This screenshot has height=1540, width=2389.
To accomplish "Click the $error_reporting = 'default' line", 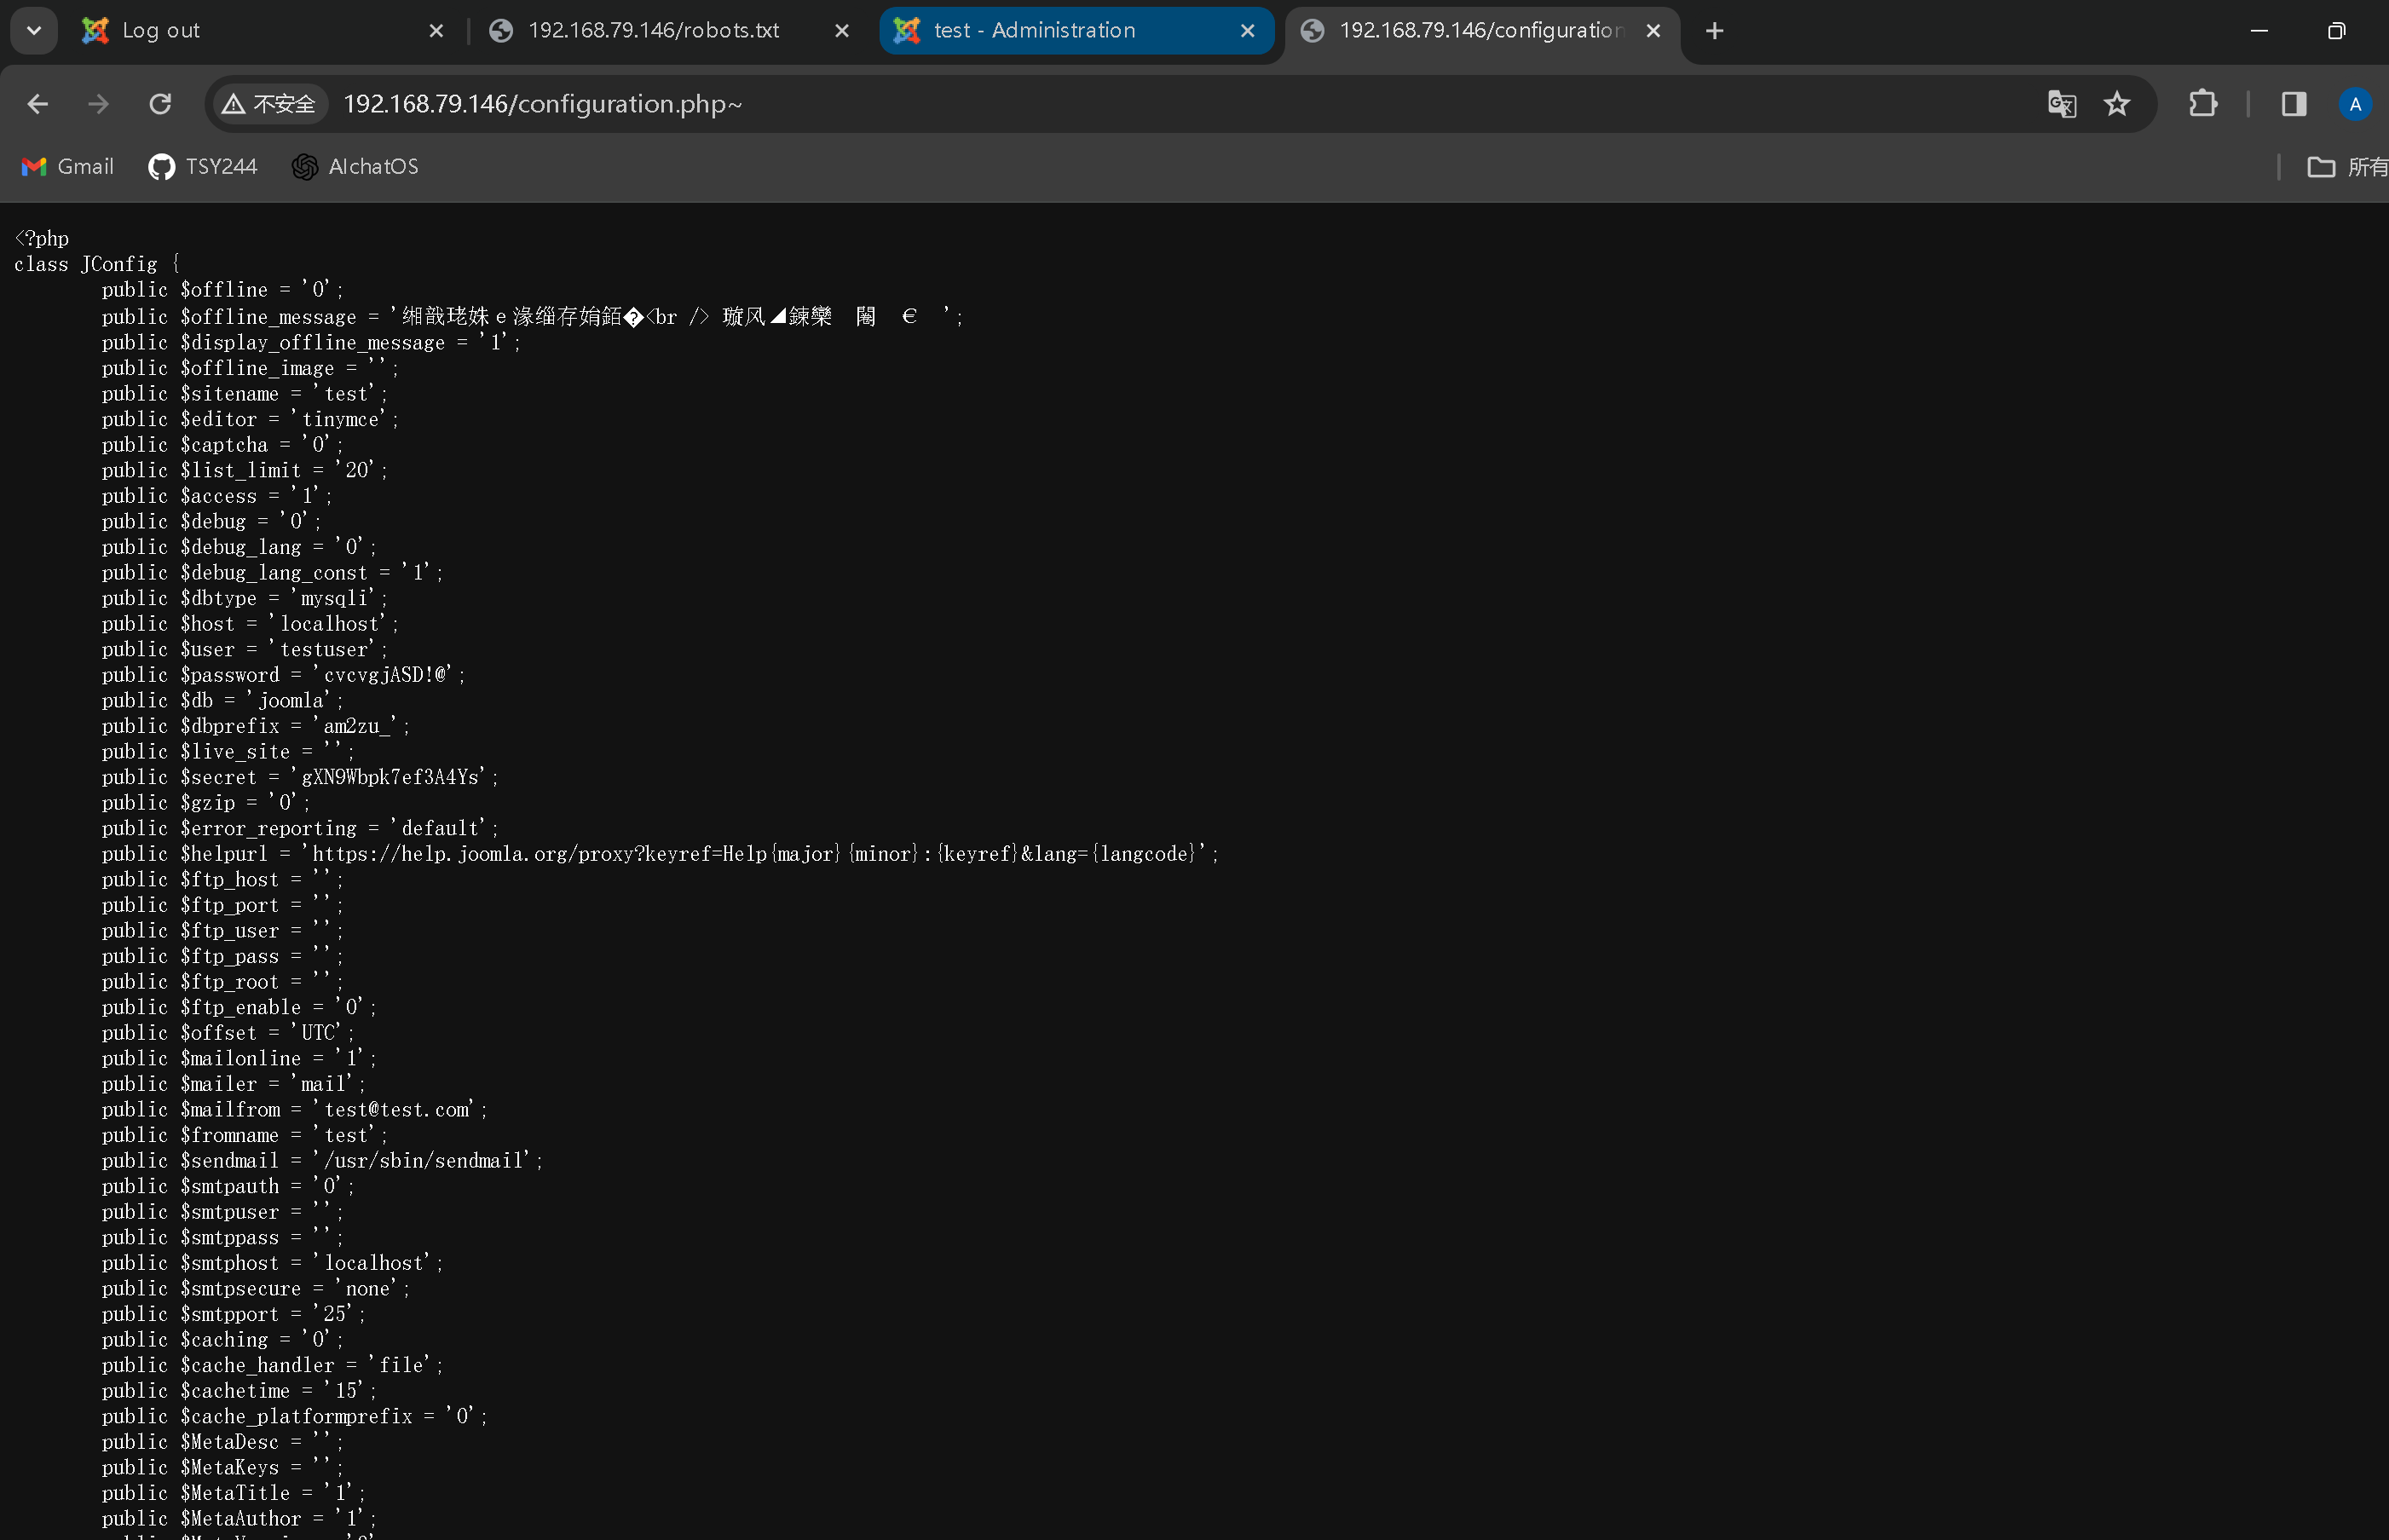I will tap(300, 829).
